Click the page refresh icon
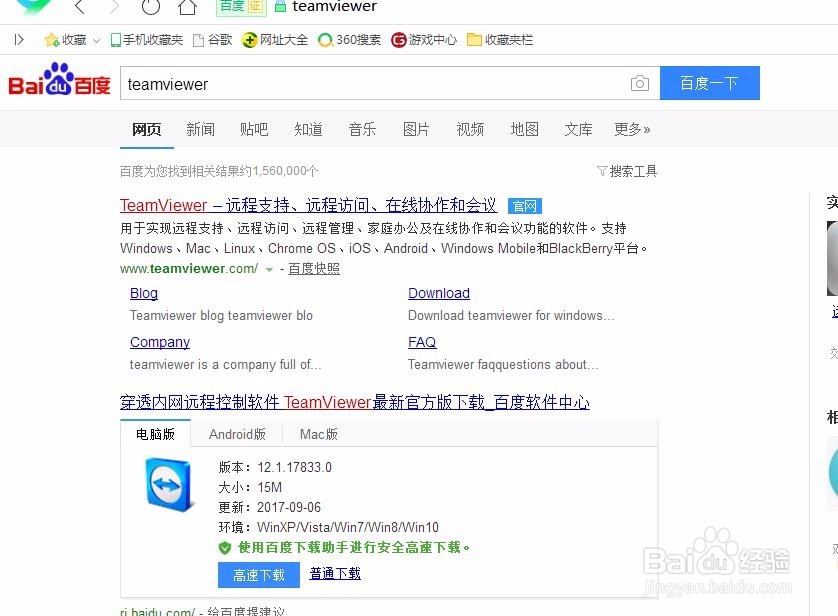 150,7
